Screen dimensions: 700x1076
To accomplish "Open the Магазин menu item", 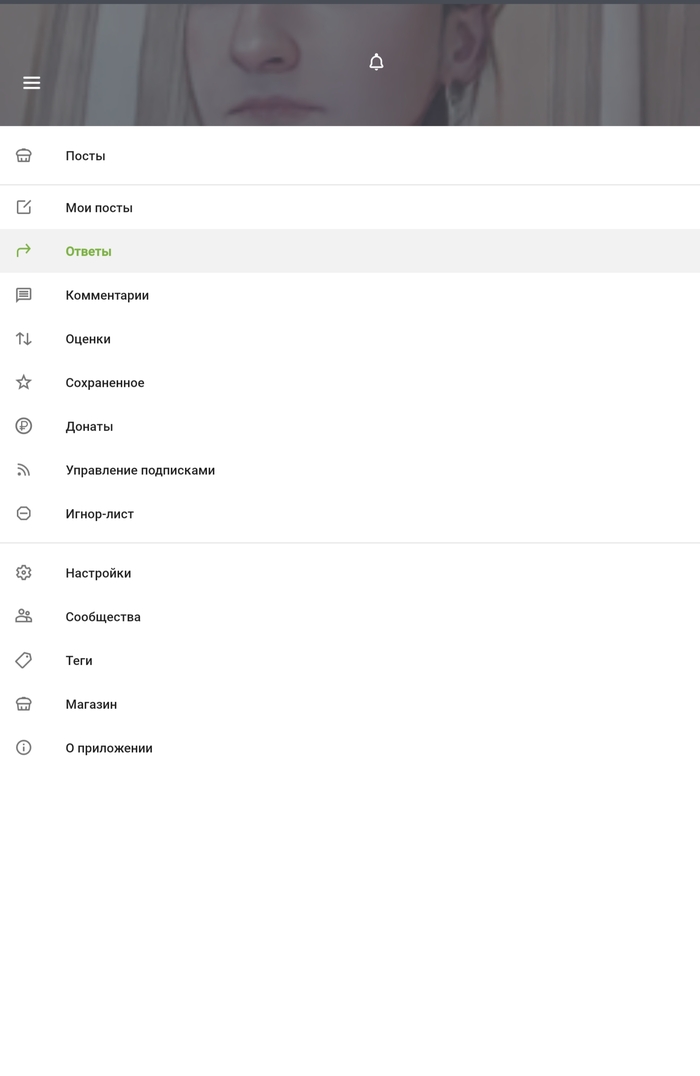I will pos(91,704).
